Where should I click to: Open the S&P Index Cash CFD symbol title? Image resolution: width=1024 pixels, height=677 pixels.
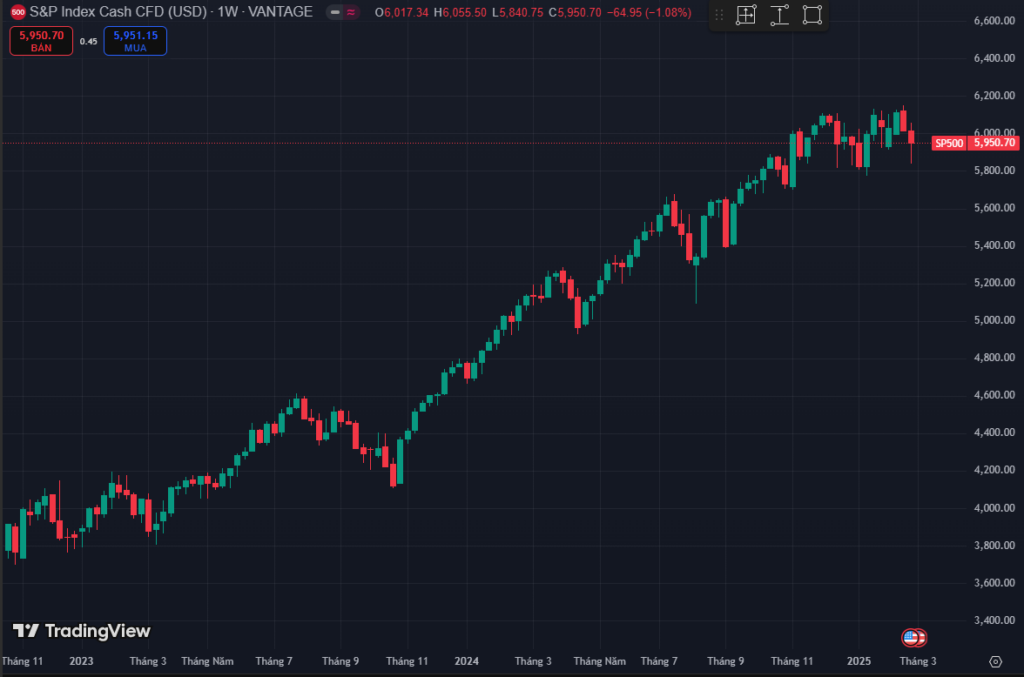coord(171,12)
